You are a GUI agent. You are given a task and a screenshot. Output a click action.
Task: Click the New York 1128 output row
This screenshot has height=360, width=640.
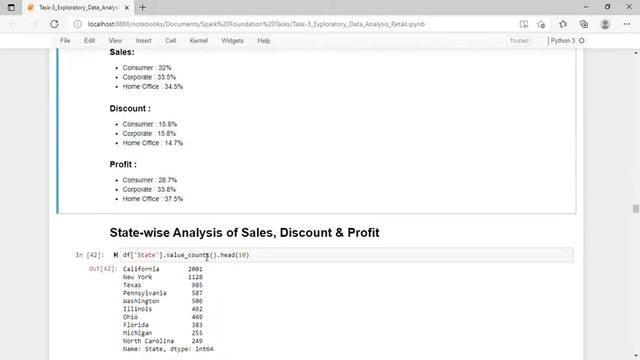coord(162,277)
